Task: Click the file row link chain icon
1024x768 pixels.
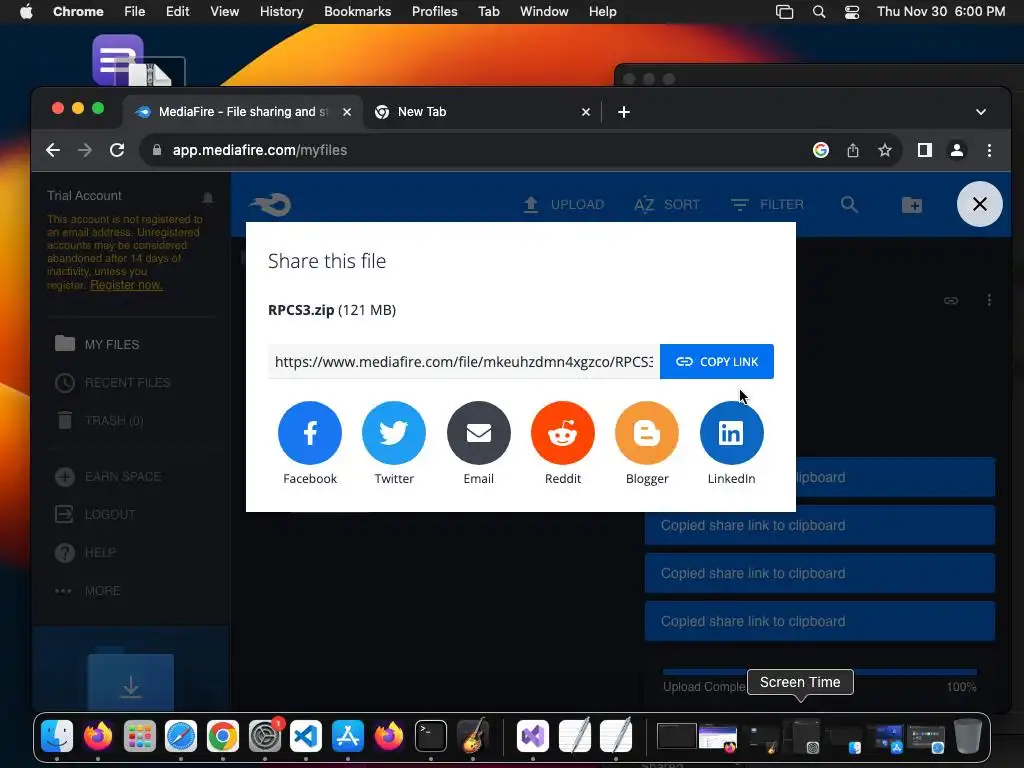Action: tap(951, 300)
